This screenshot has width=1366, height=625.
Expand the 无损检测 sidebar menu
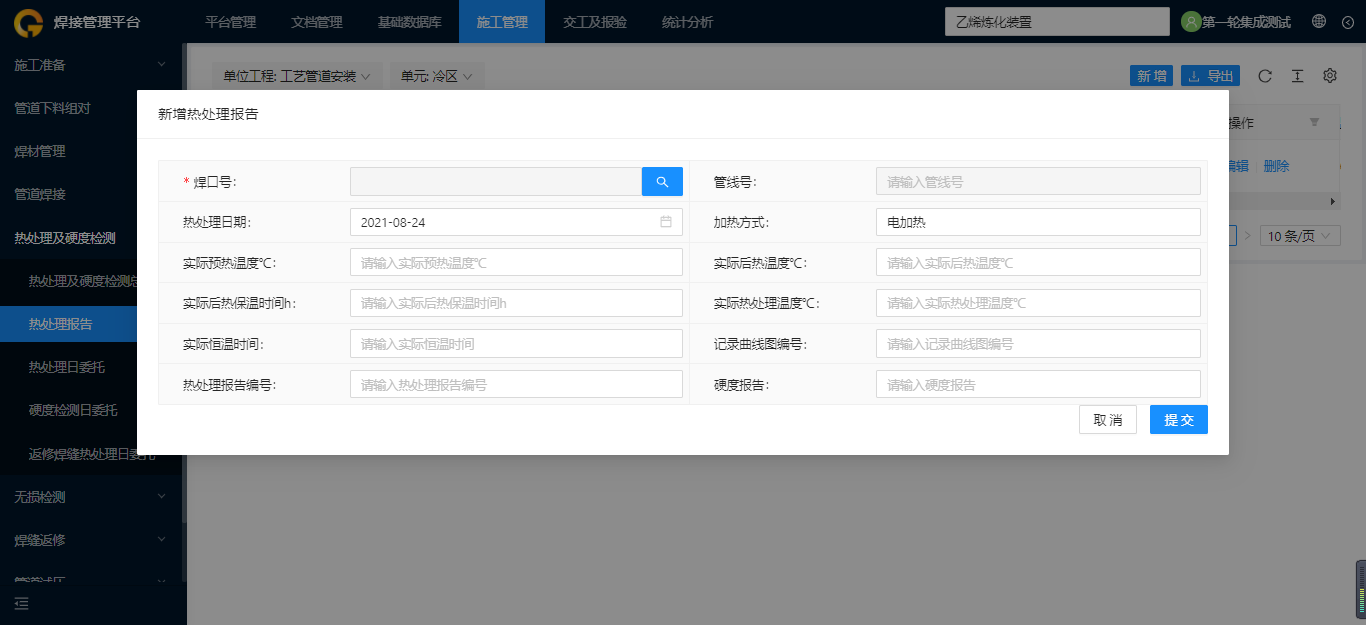click(x=91, y=497)
